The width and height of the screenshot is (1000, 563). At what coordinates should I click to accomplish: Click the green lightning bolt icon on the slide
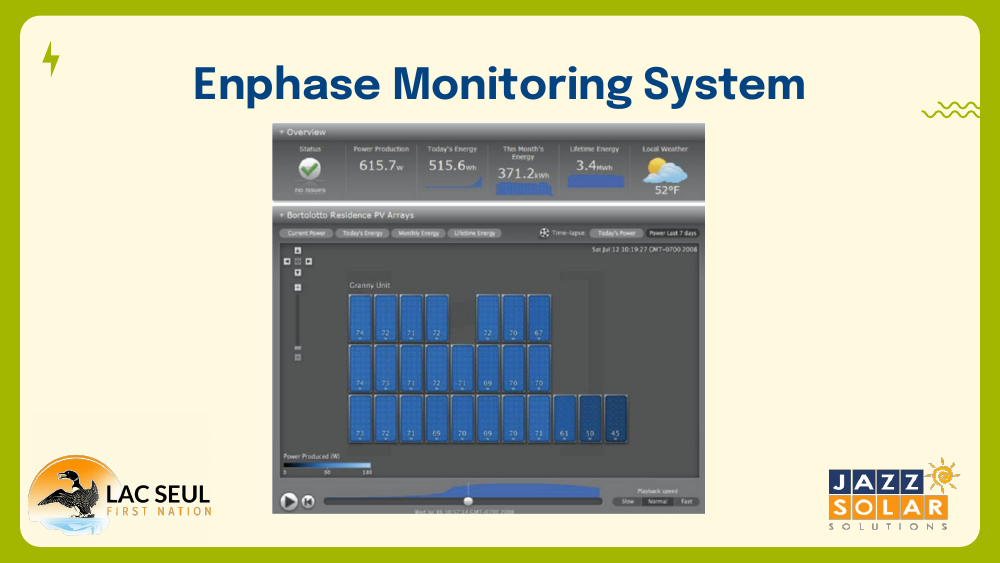pyautogui.click(x=51, y=59)
